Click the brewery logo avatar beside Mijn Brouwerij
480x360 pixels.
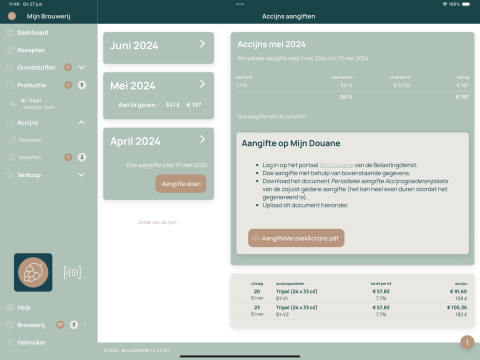12,16
